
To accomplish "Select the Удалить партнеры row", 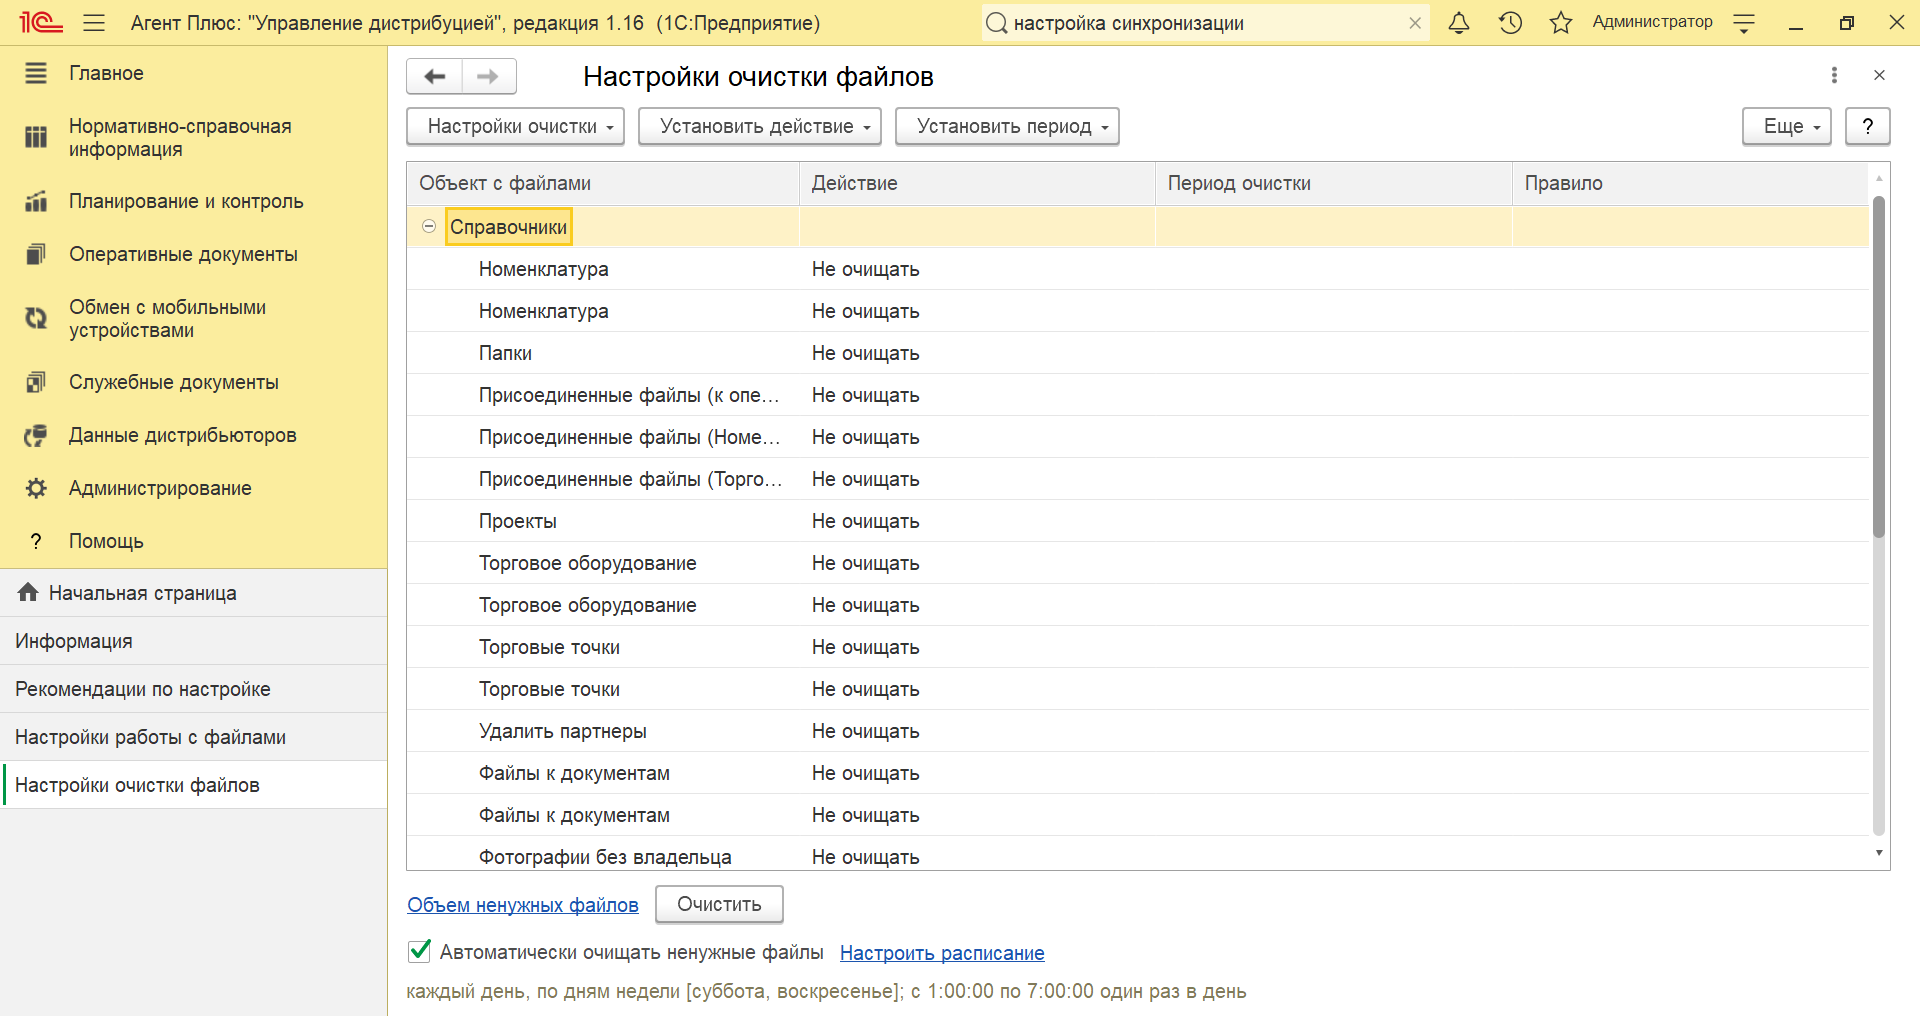I will 1138,731.
